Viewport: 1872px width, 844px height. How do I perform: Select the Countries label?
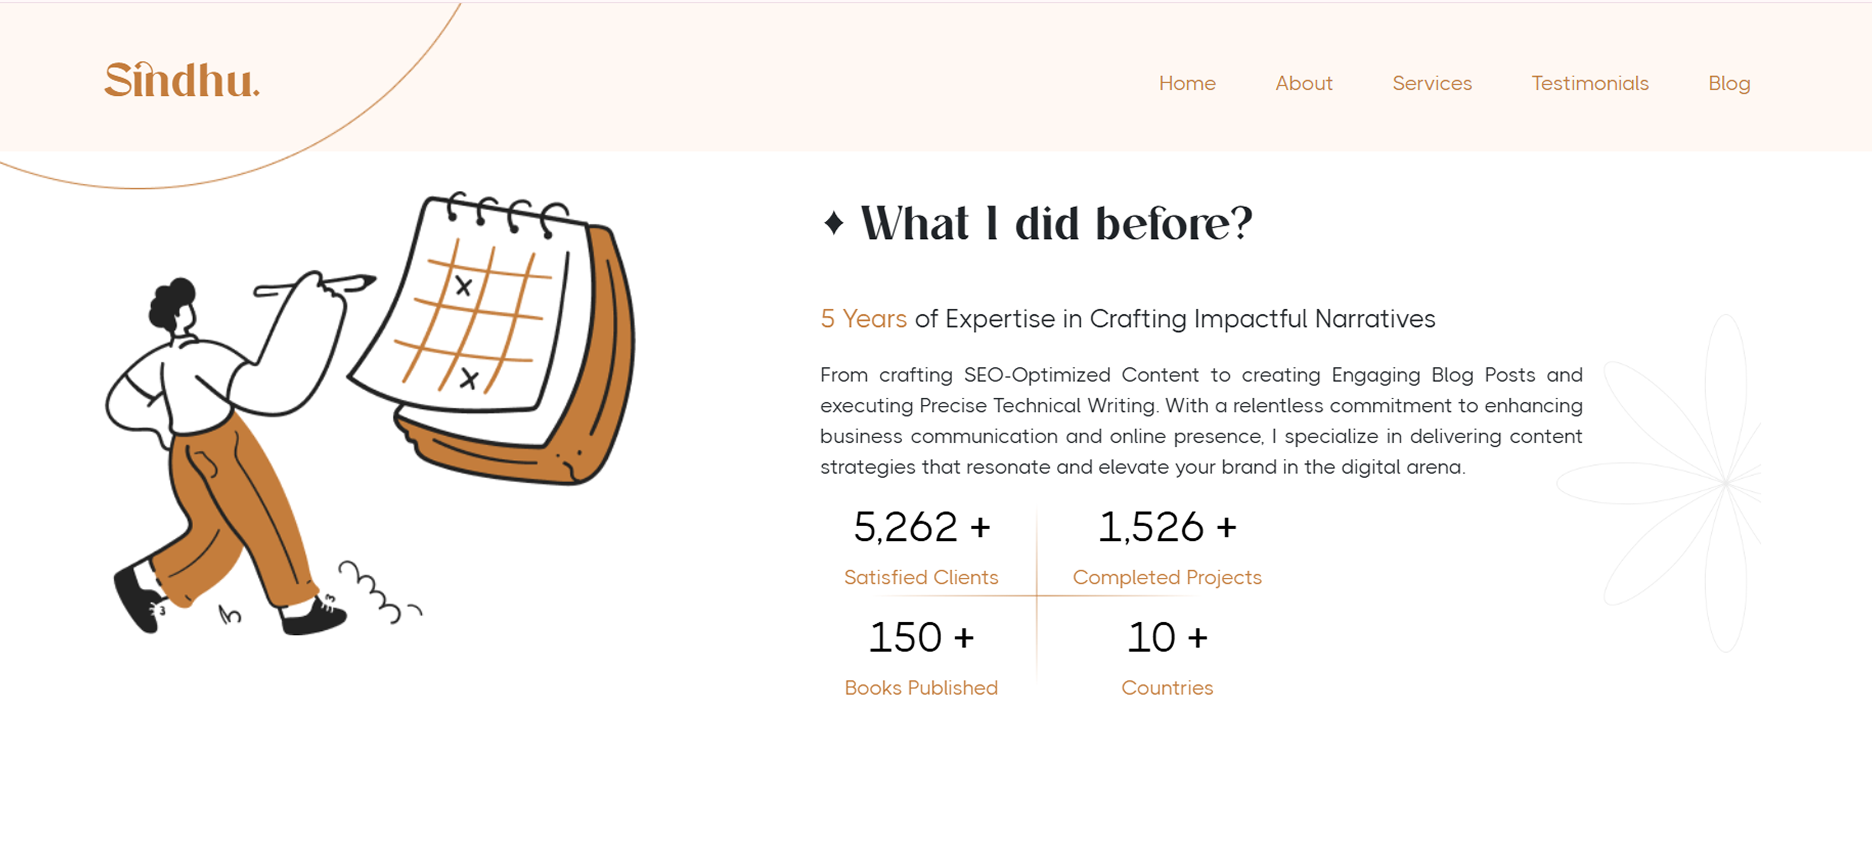[1167, 688]
